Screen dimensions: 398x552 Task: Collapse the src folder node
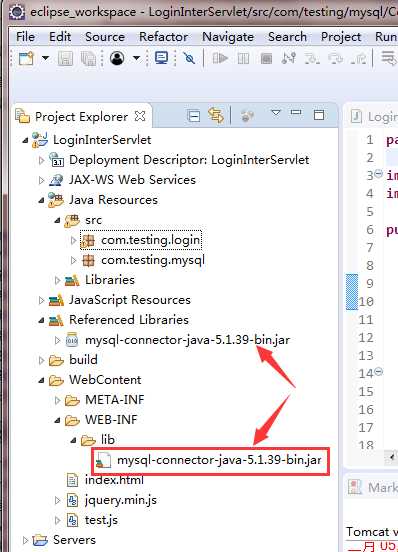57,221
